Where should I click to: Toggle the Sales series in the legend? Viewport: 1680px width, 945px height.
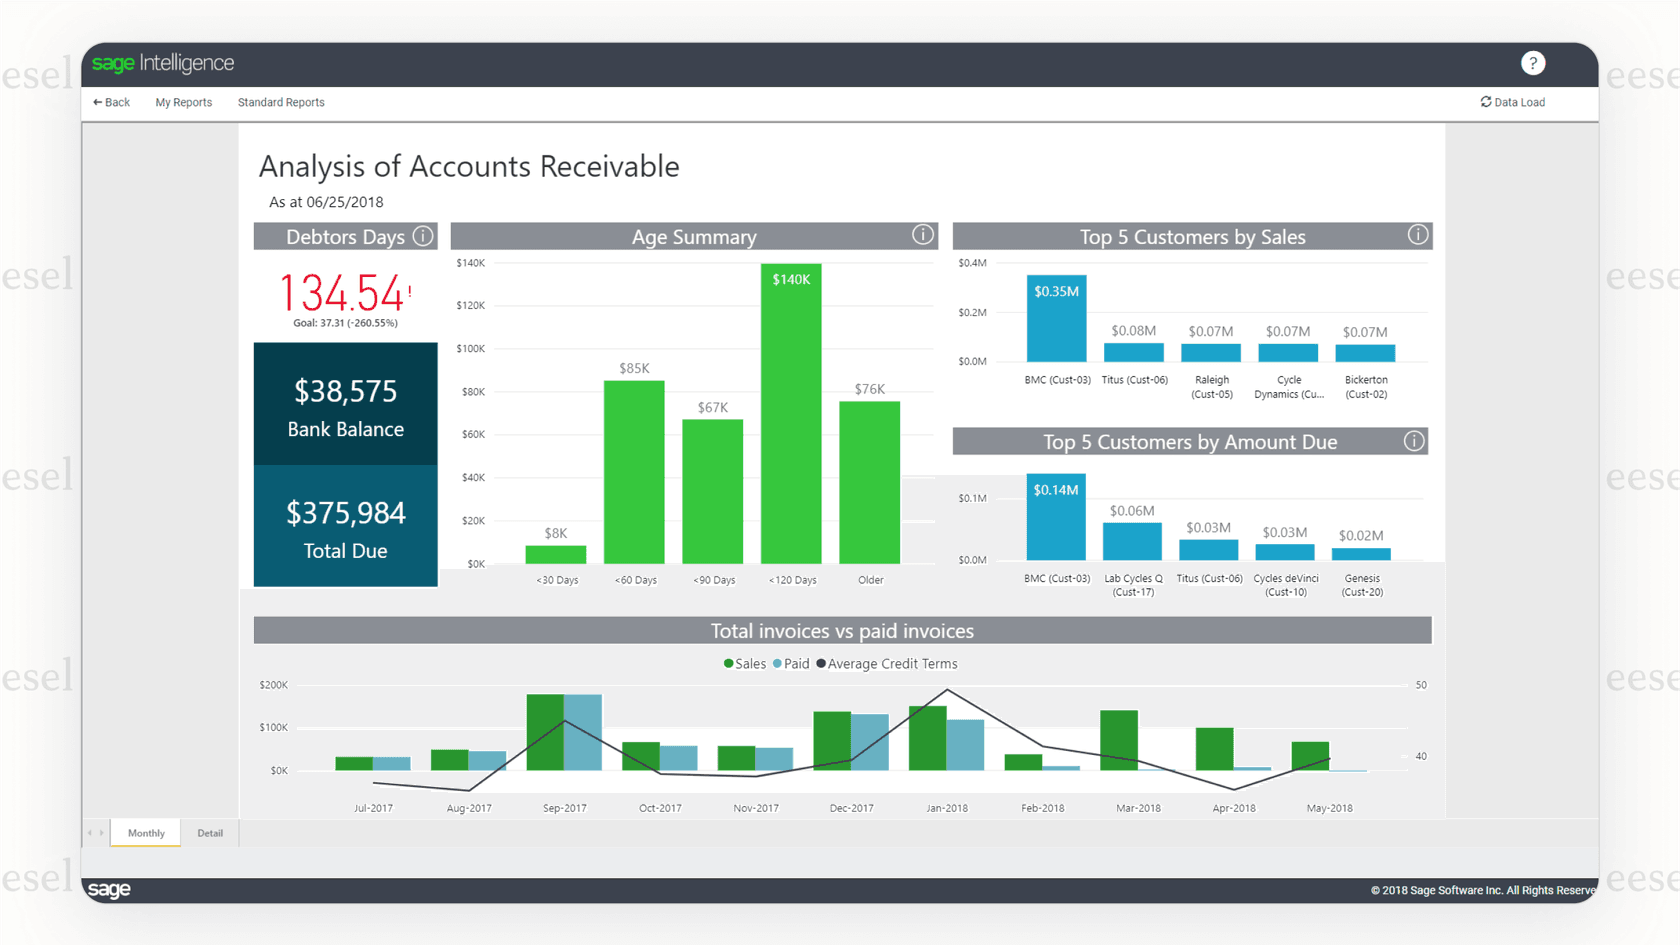[x=744, y=663]
